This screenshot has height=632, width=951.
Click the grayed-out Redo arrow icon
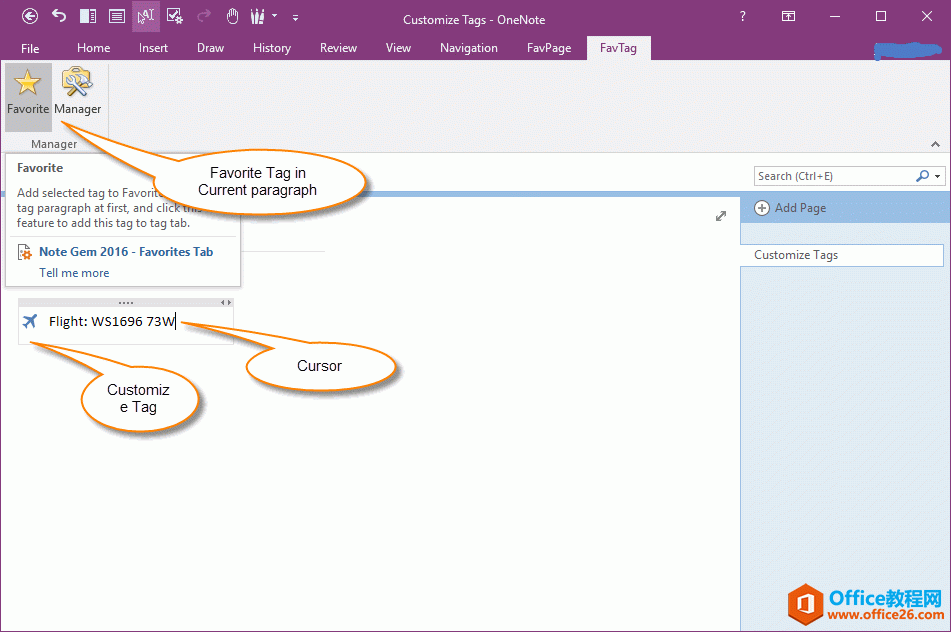pos(203,16)
